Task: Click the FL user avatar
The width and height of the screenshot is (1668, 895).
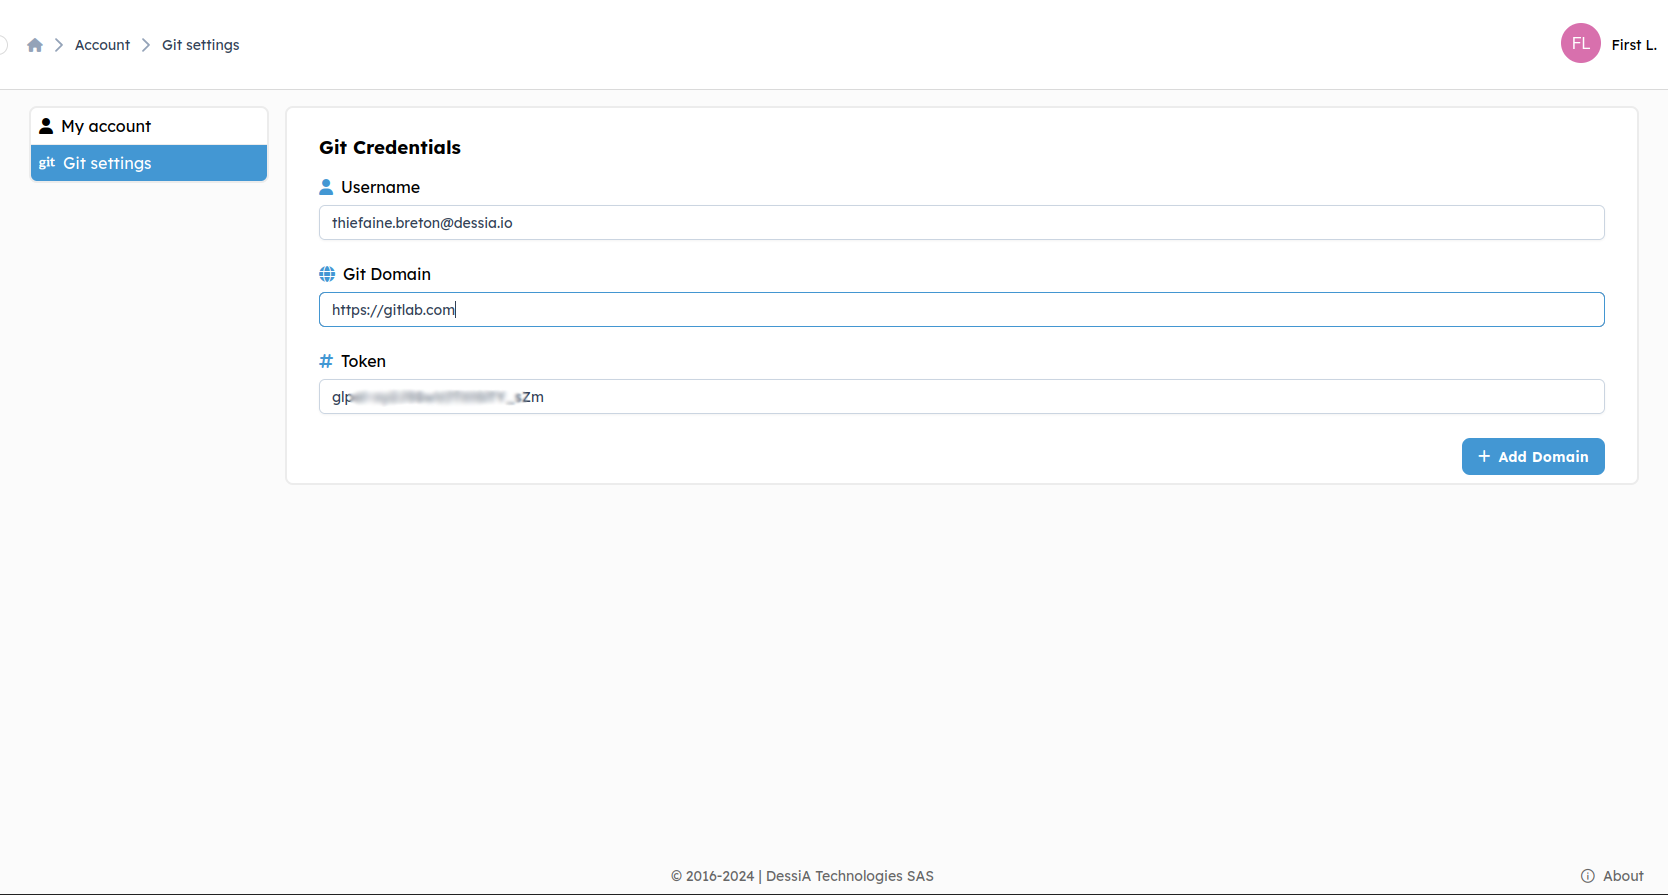Action: point(1580,43)
